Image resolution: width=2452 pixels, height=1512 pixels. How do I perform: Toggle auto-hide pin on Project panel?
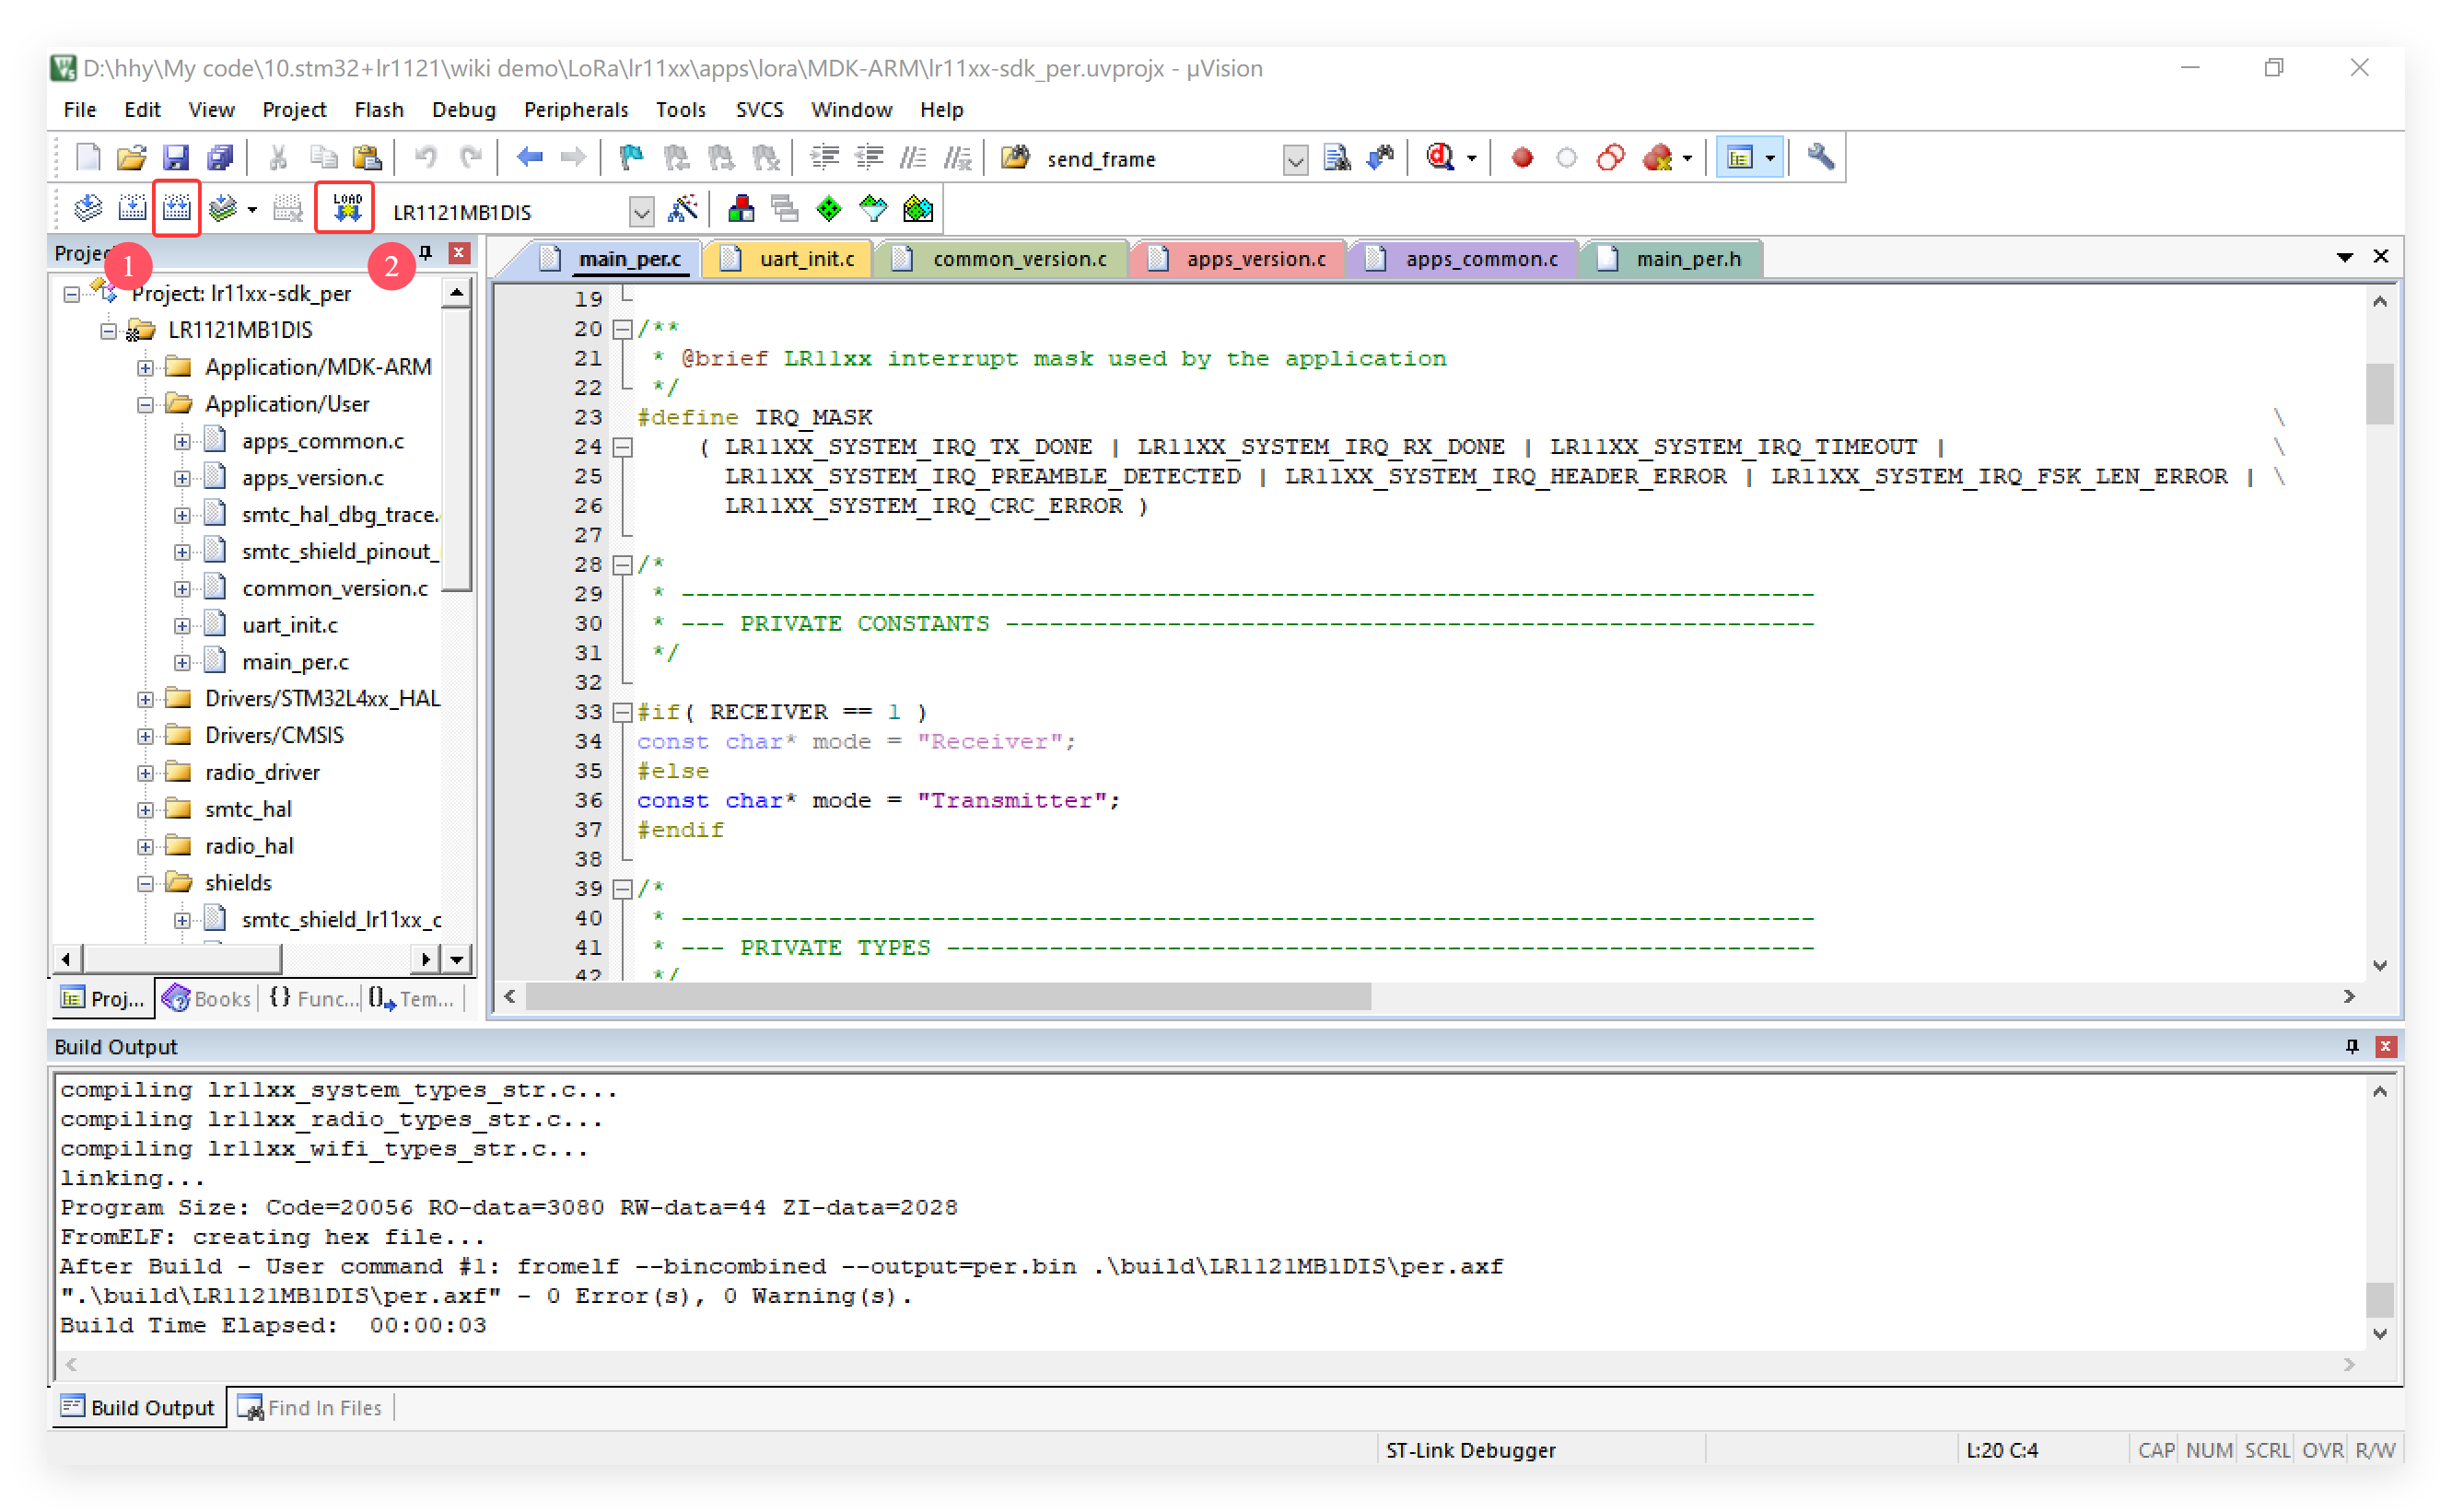coord(425,253)
